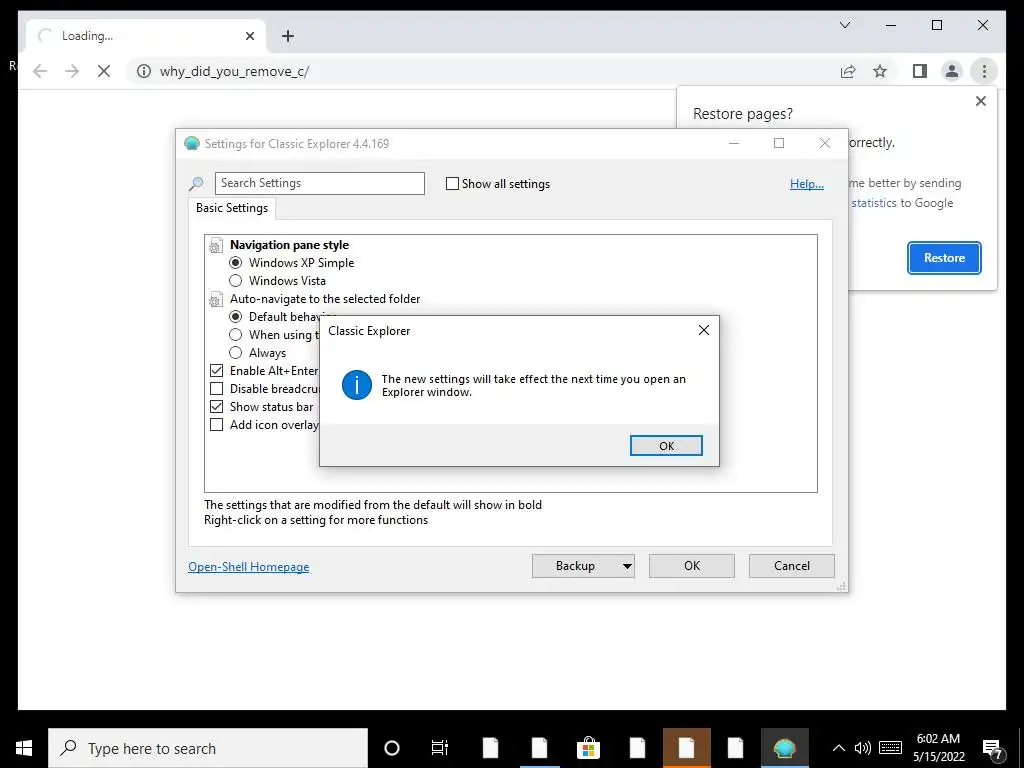
Task: Open Task View on taskbar
Action: click(440, 748)
